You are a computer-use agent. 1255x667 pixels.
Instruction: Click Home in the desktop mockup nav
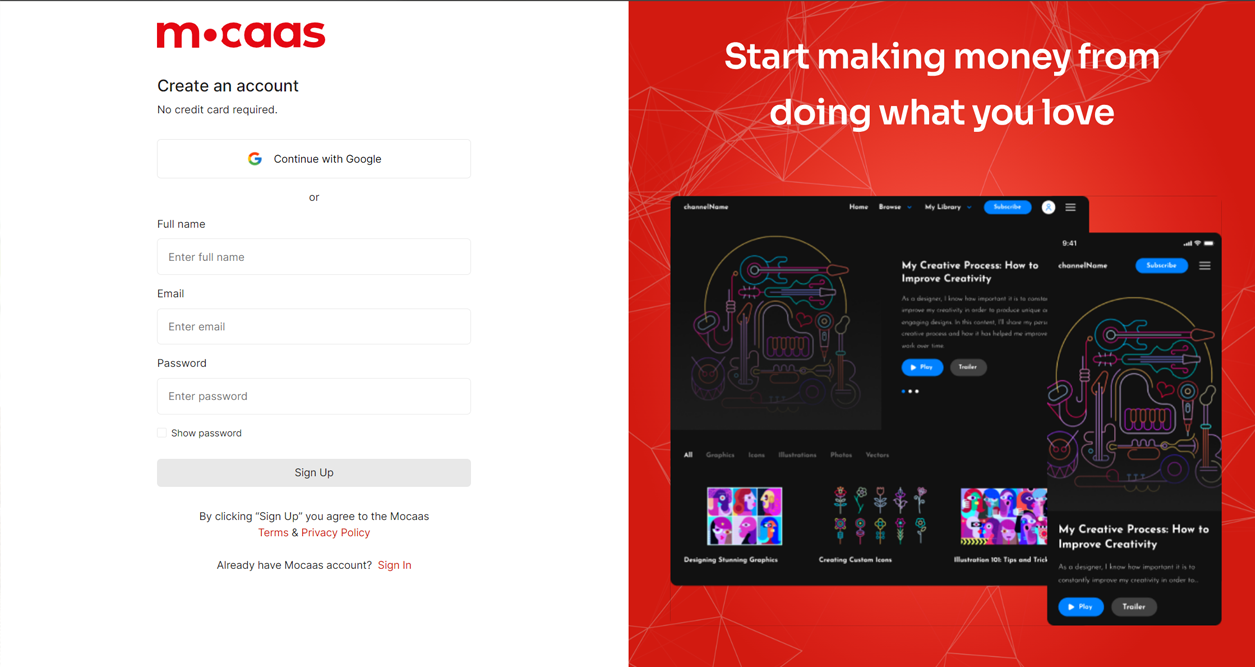click(858, 207)
